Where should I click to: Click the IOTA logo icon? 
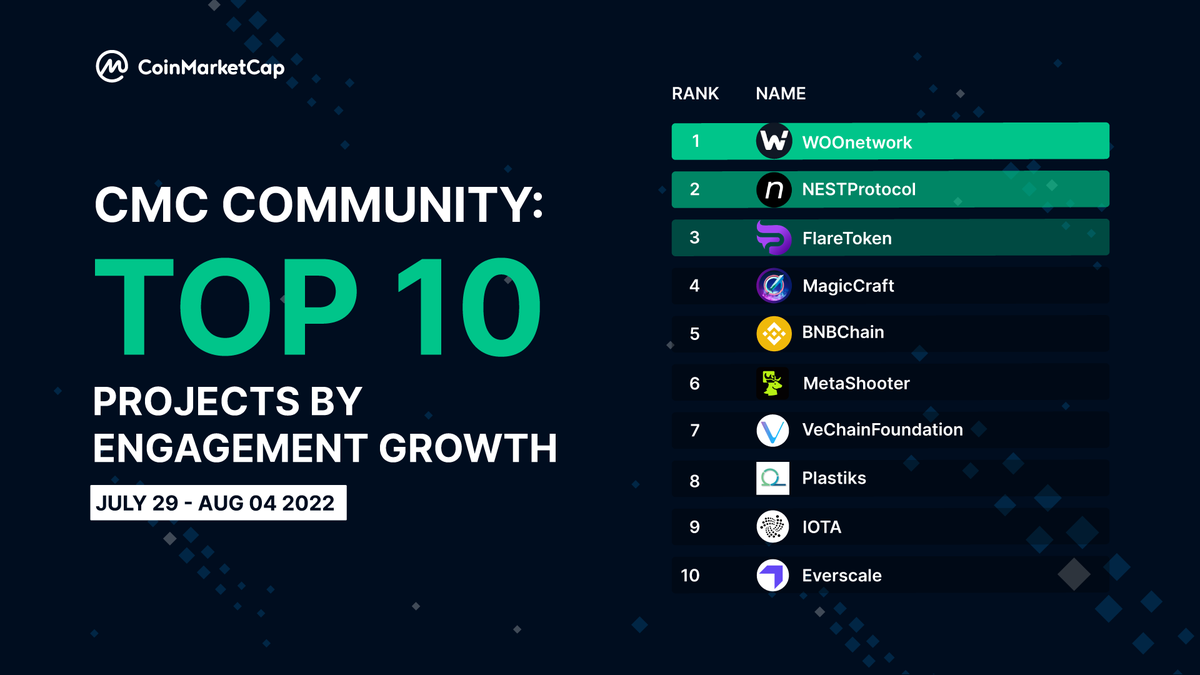pyautogui.click(x=774, y=526)
